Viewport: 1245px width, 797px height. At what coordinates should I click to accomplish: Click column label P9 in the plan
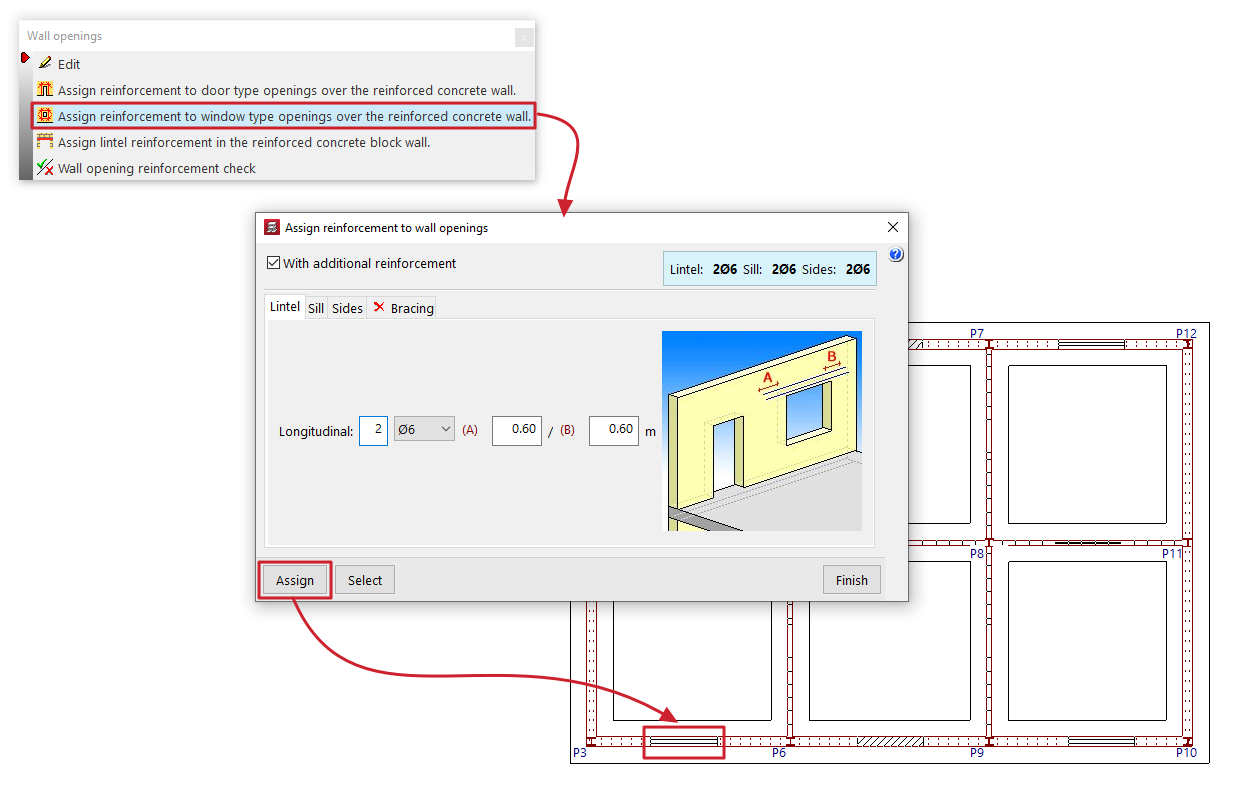pos(977,752)
